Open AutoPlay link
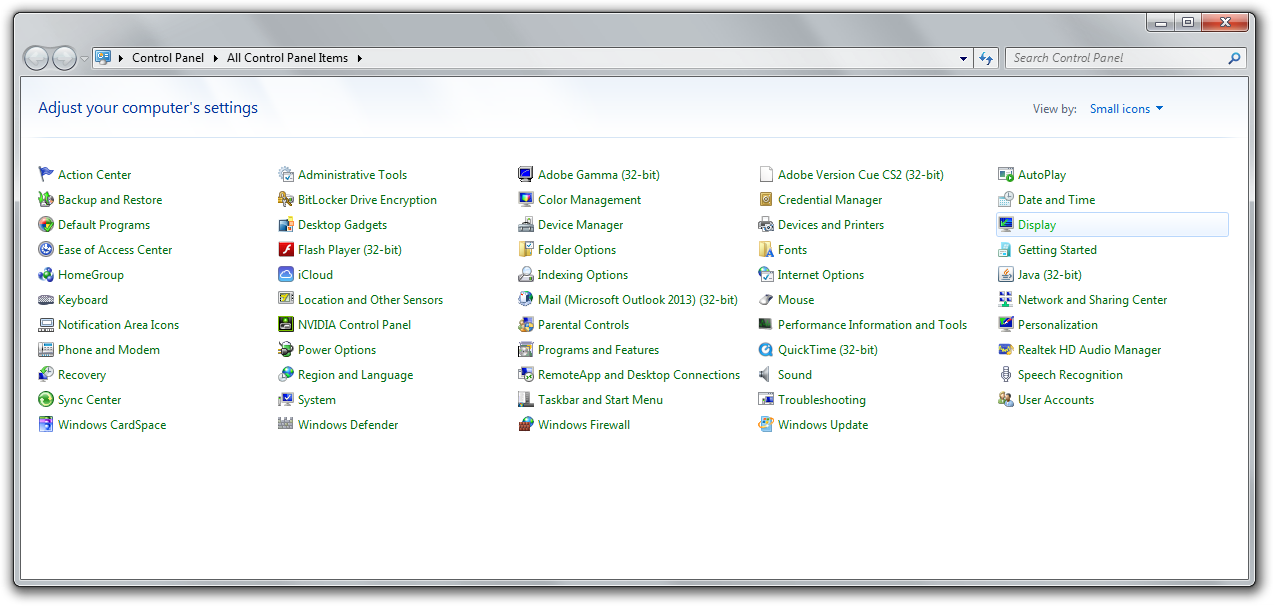The width and height of the screenshot is (1274, 606). [x=1042, y=174]
